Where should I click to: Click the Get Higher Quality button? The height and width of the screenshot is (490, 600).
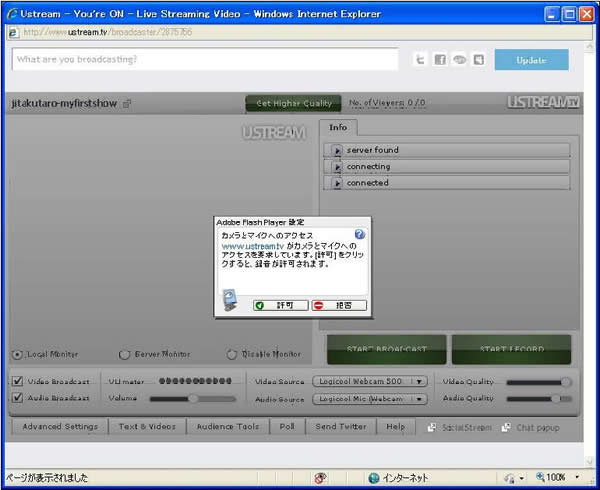(x=293, y=103)
